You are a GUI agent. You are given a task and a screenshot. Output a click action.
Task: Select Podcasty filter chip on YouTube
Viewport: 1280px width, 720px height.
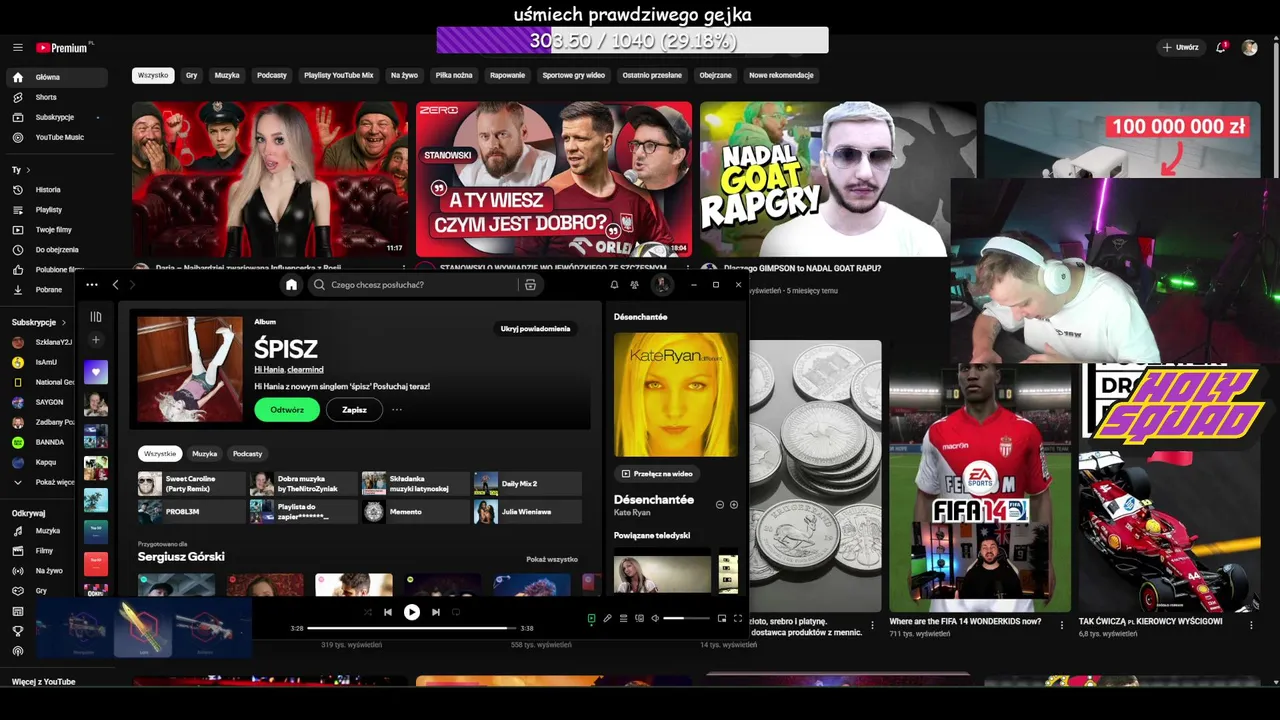272,75
